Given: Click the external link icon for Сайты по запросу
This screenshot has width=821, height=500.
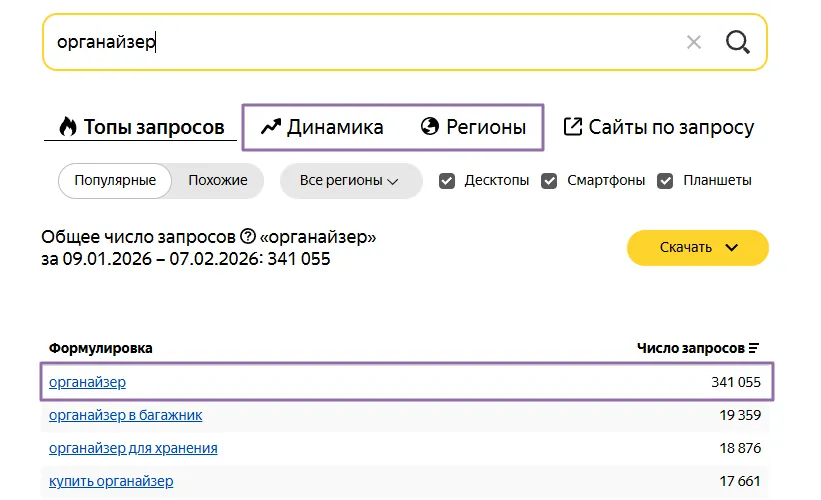Looking at the screenshot, I should [573, 127].
